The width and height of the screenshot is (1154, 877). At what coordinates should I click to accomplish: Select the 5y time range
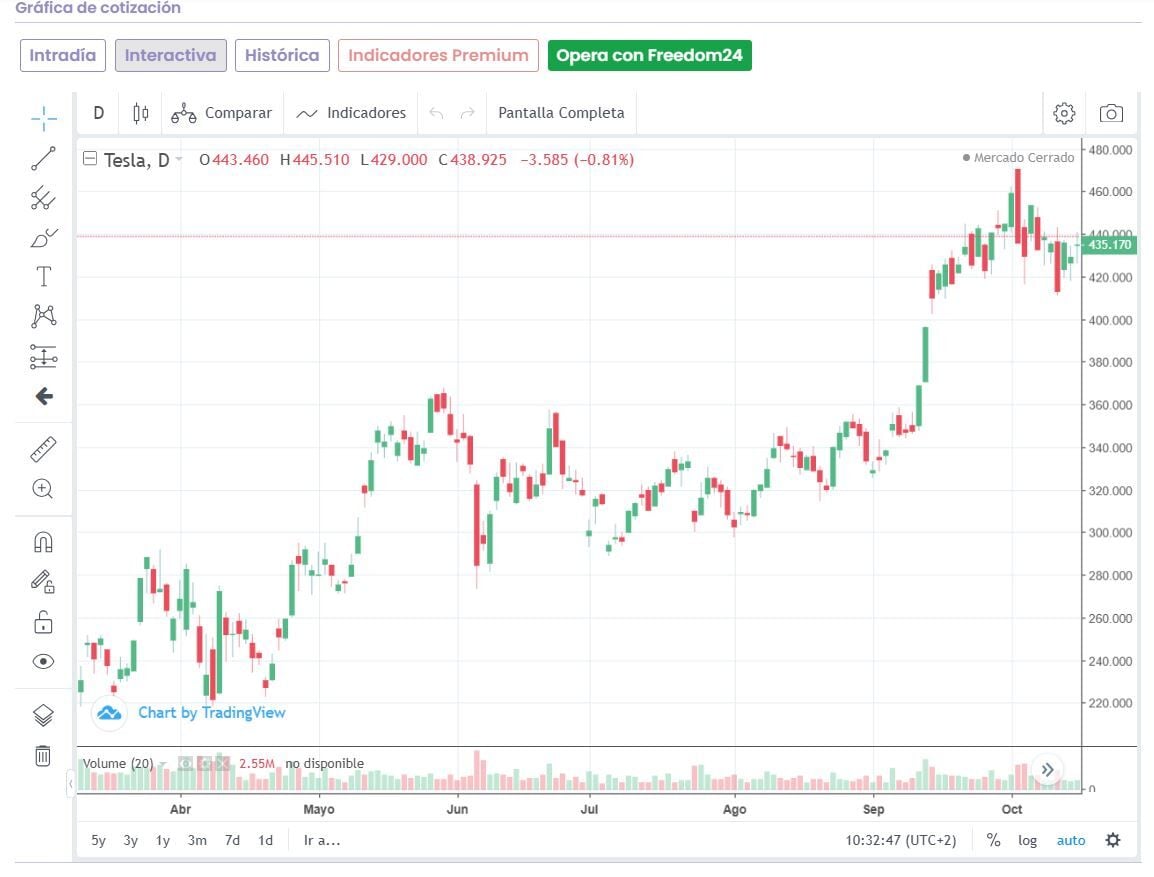click(99, 840)
